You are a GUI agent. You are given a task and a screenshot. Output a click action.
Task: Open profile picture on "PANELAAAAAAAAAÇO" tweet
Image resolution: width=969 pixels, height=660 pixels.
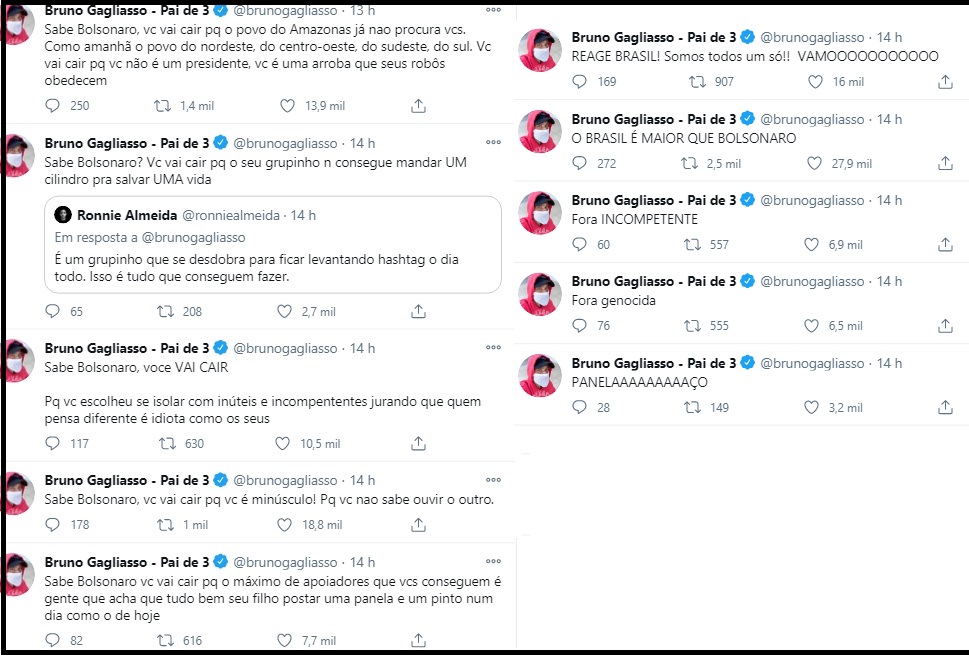(540, 374)
